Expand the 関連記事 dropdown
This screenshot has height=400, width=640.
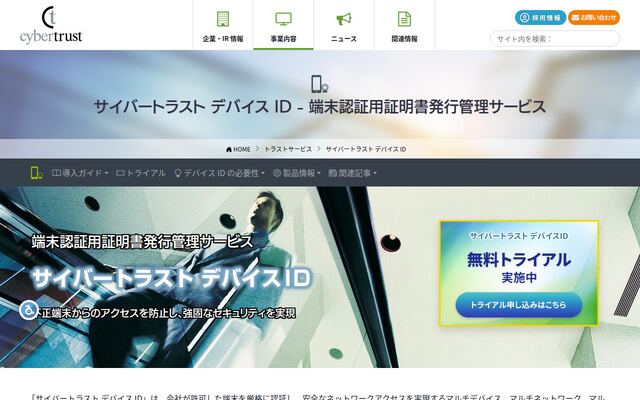352,173
